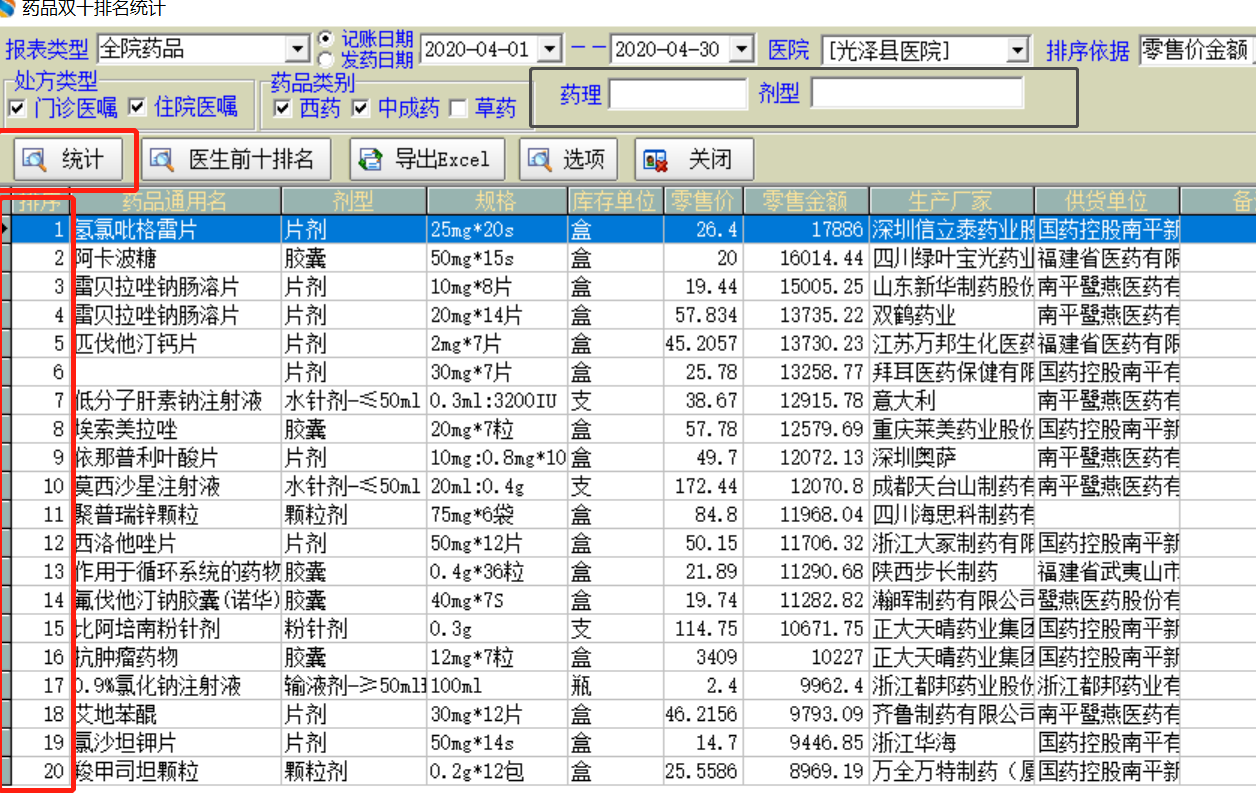Click the 172.44 retail price cell

[x=703, y=487]
